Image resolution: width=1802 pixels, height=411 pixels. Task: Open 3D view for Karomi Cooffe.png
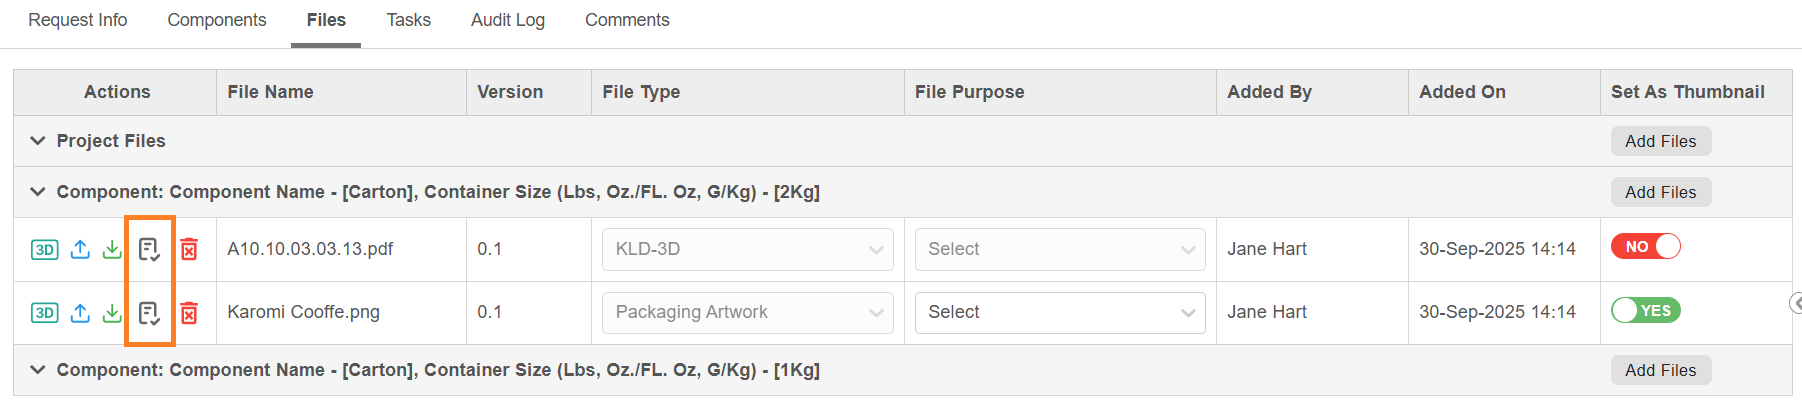point(44,313)
